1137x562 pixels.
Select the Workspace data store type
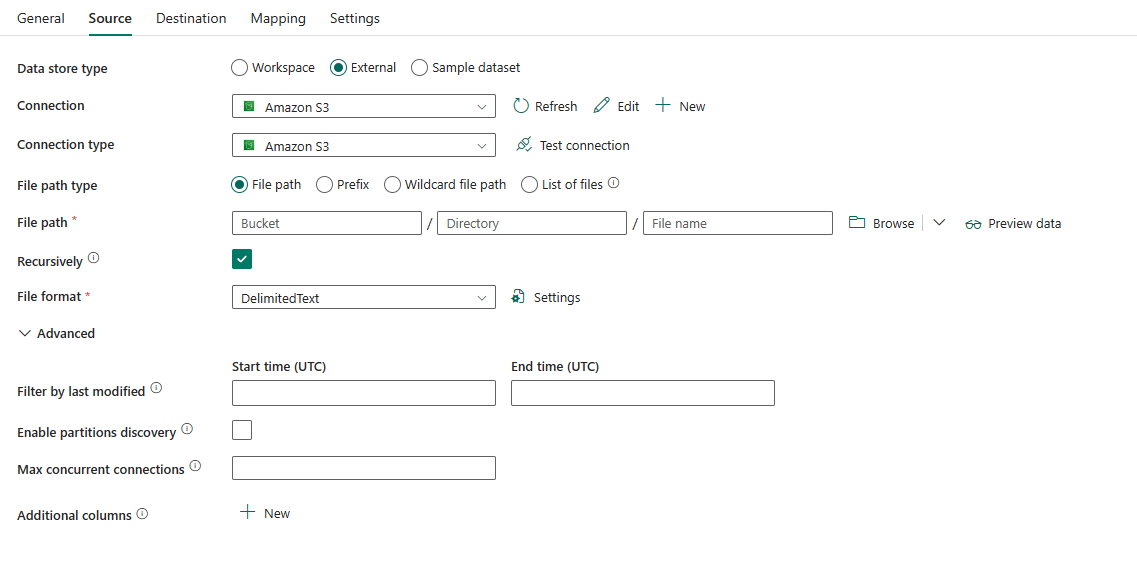click(x=239, y=67)
